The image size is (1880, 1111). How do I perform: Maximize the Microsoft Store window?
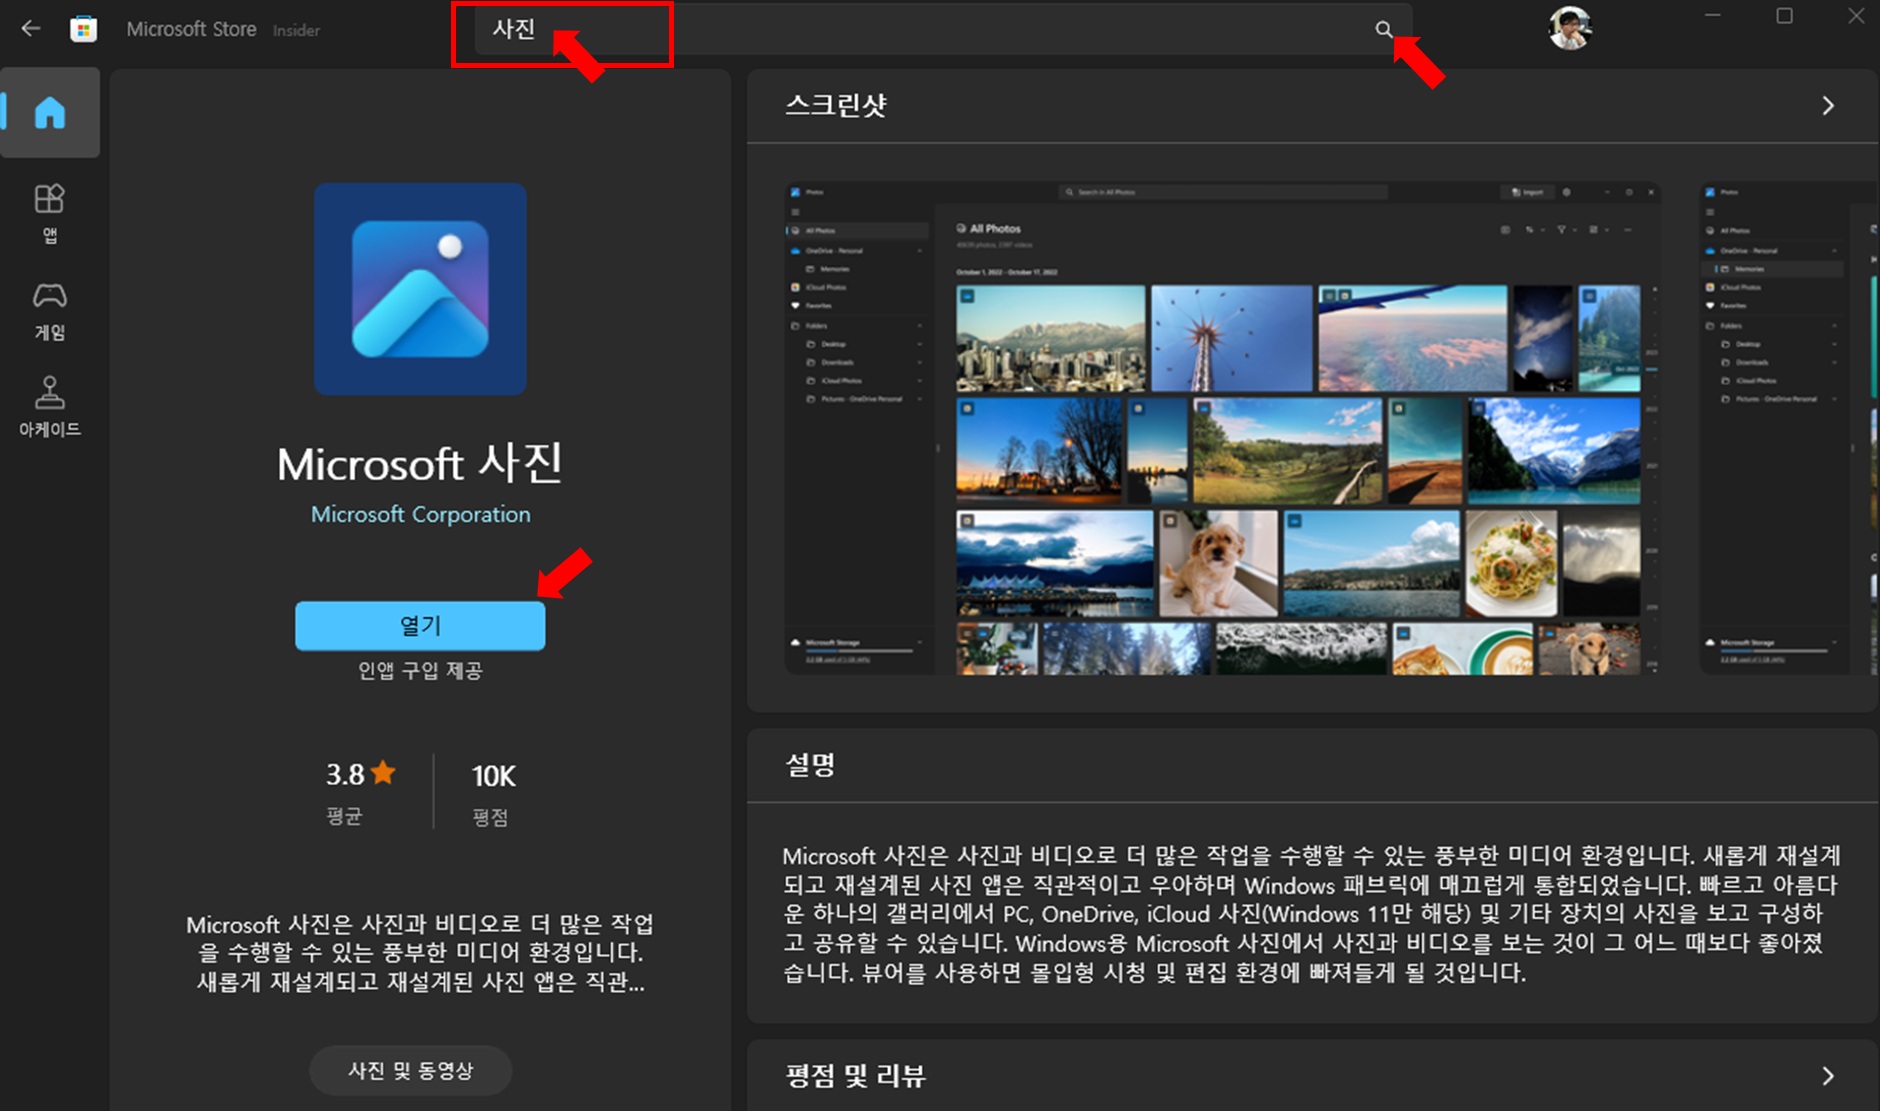pyautogui.click(x=1784, y=16)
